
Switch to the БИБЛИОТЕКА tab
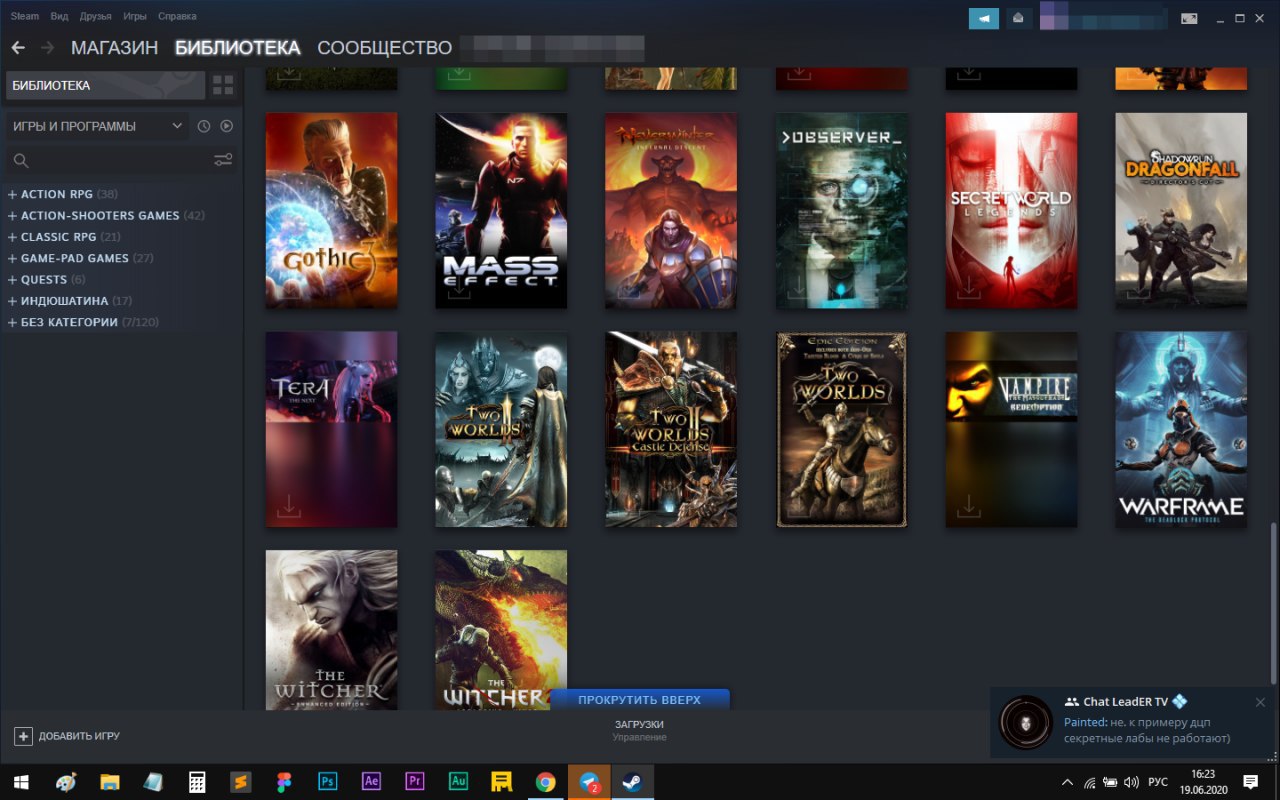click(x=237, y=47)
